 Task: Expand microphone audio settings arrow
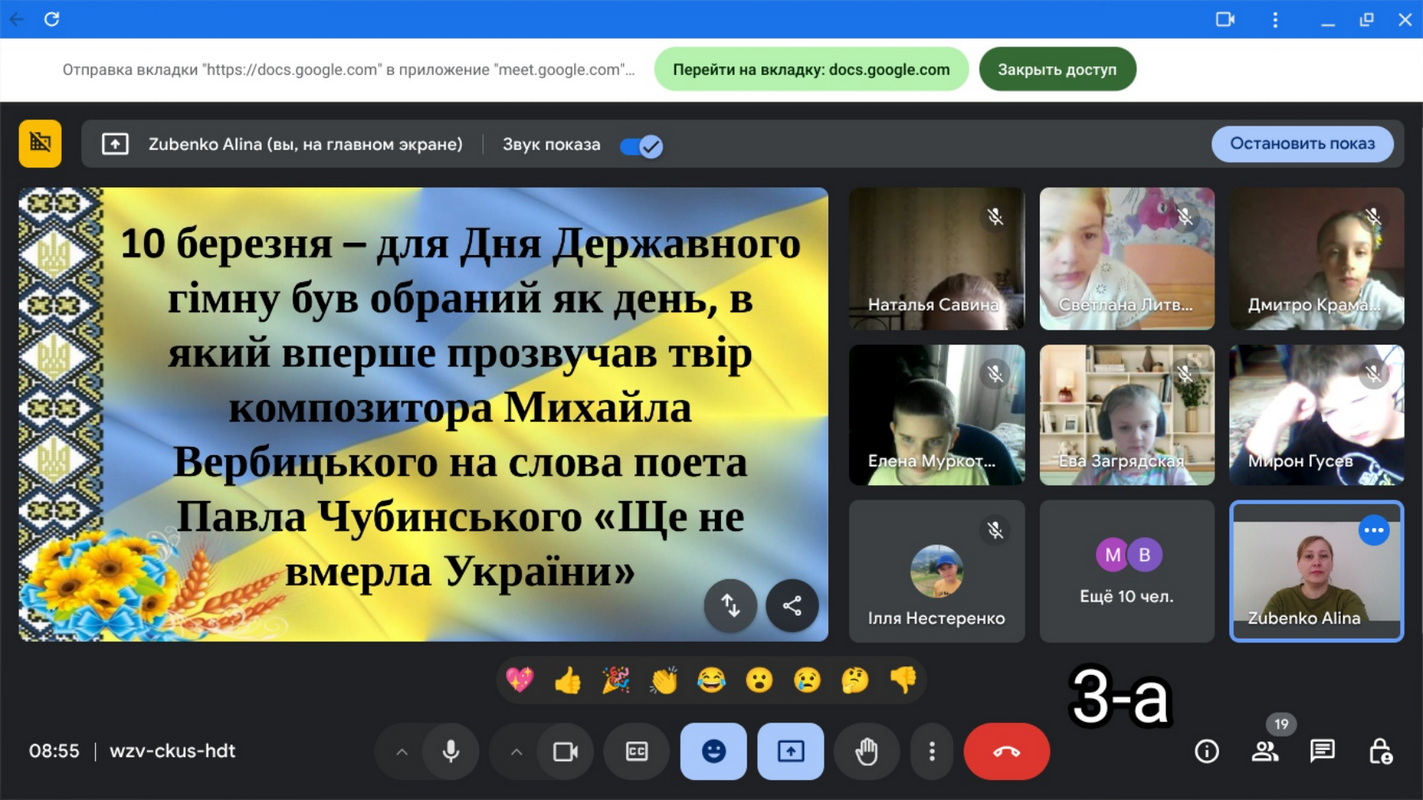(402, 751)
